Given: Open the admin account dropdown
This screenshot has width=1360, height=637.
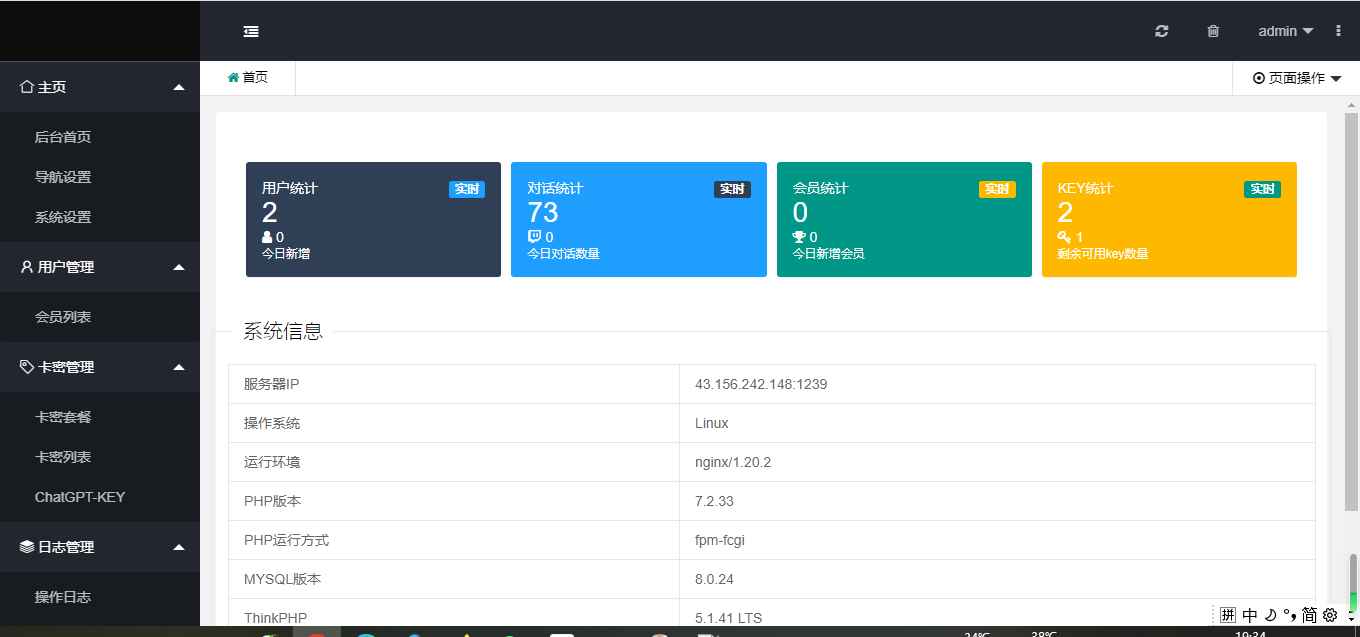Looking at the screenshot, I should pyautogui.click(x=1284, y=31).
